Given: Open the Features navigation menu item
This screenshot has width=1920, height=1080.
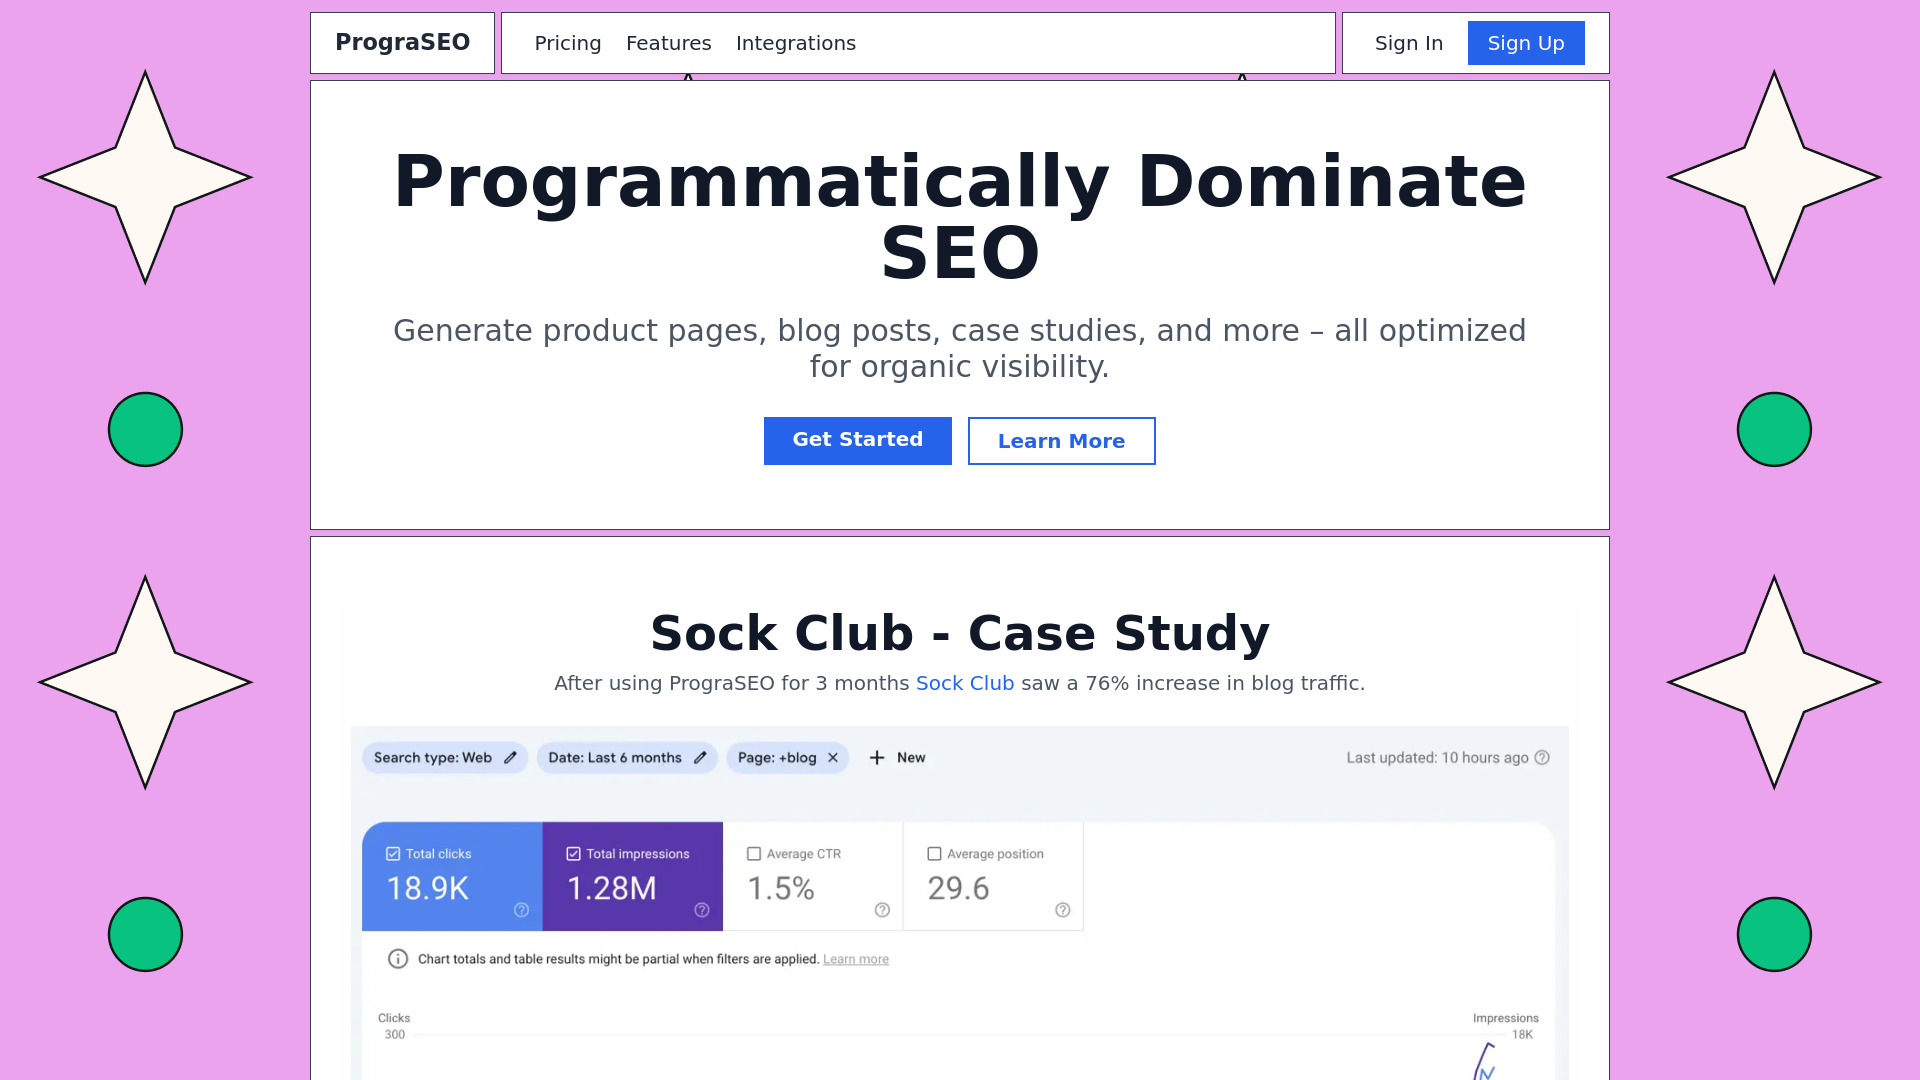Looking at the screenshot, I should [669, 42].
